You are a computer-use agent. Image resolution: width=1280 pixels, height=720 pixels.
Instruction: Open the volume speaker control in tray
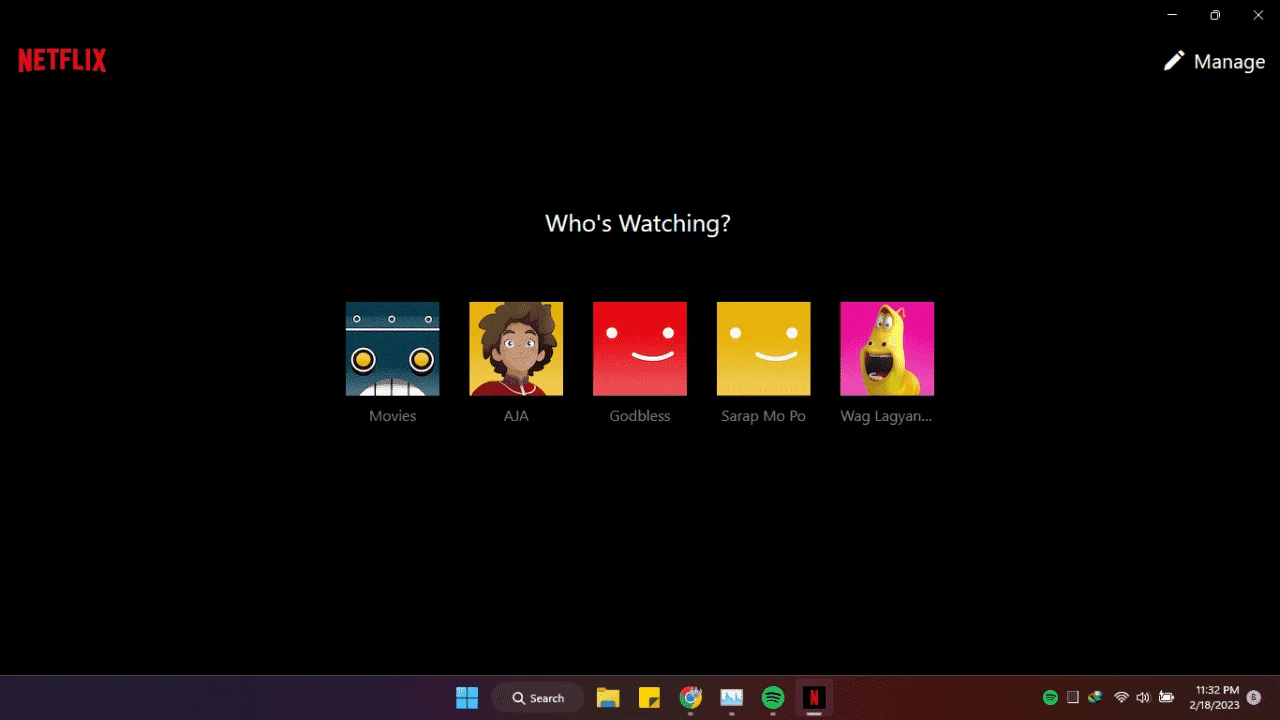(x=1143, y=698)
